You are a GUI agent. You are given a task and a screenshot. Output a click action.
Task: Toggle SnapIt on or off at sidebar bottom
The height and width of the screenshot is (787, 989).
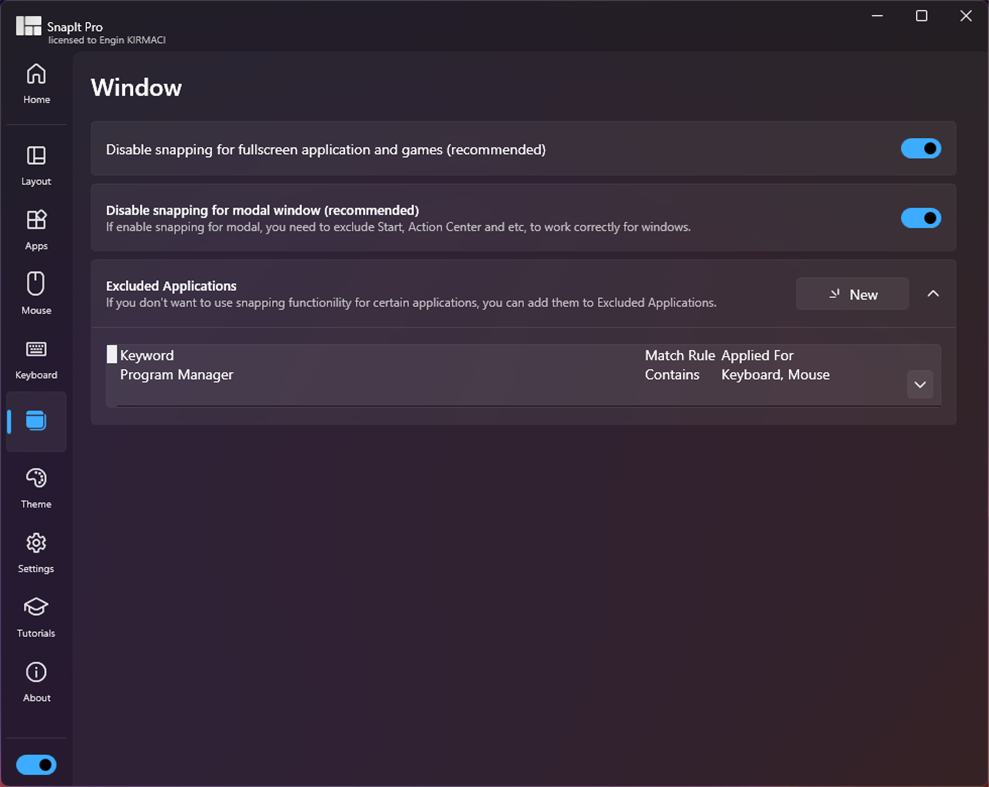(x=36, y=764)
